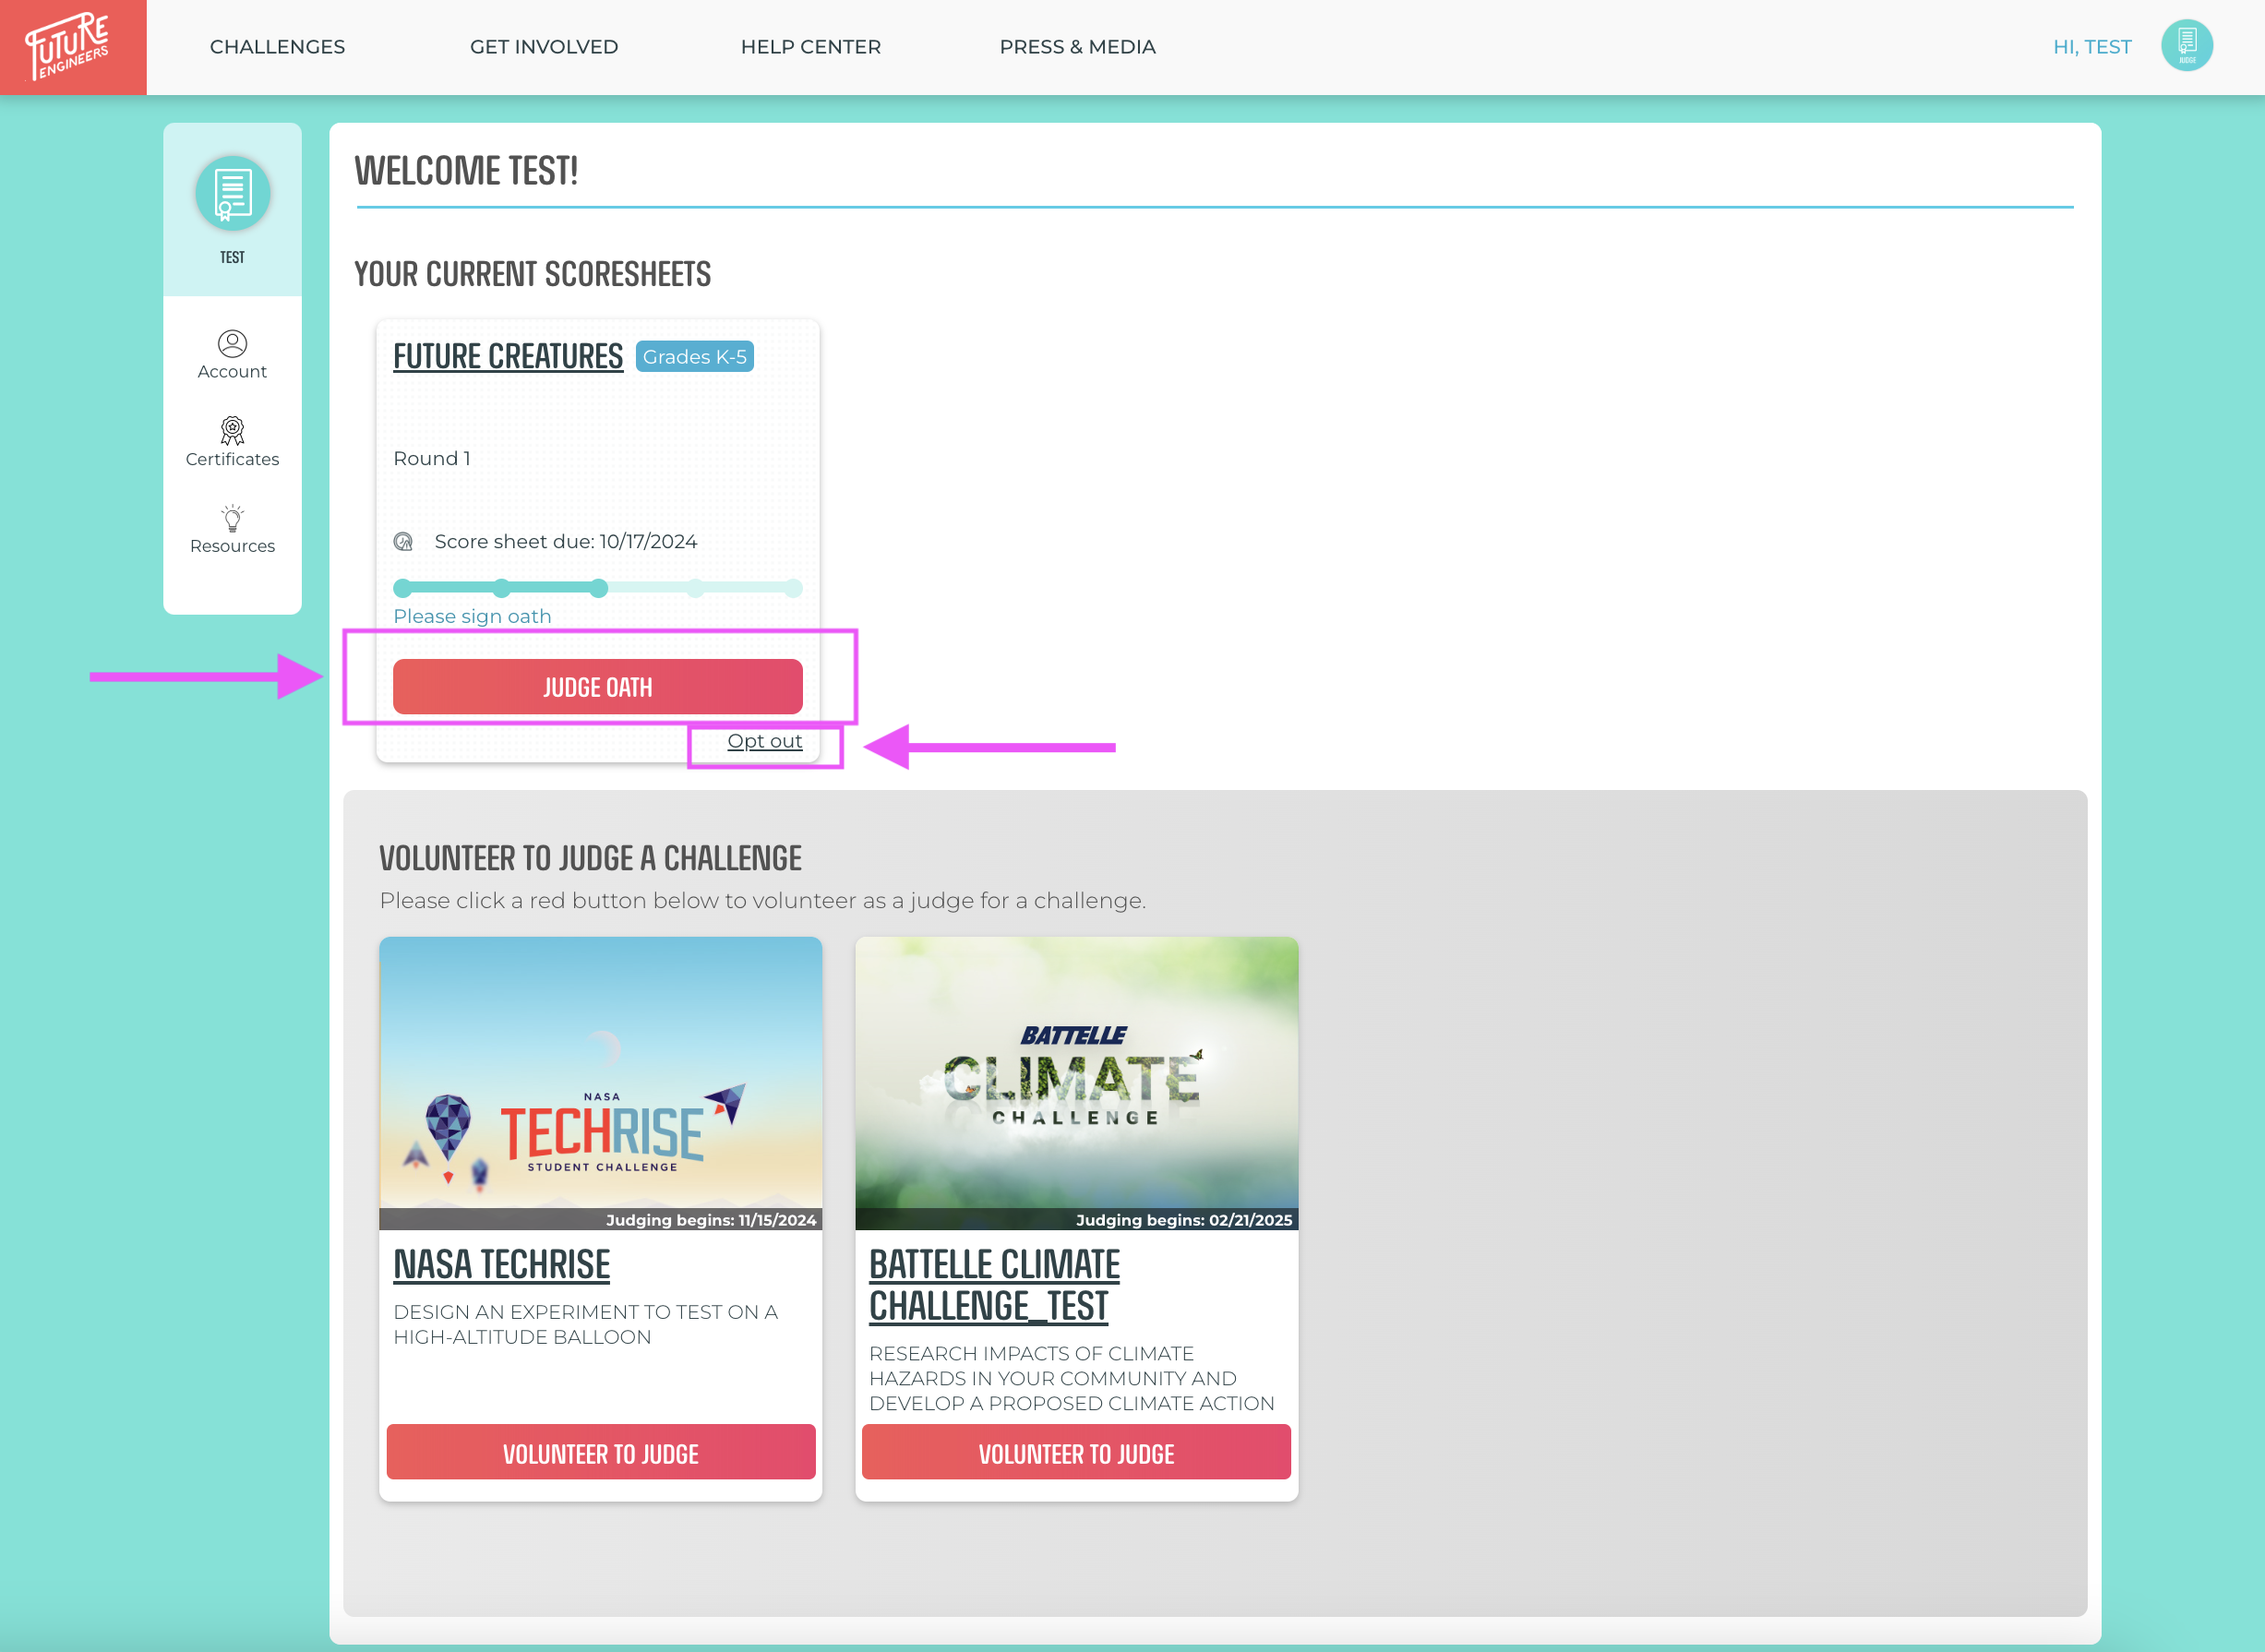Click the Hi, Test user link
Image resolution: width=2265 pixels, height=1652 pixels.
(2092, 47)
